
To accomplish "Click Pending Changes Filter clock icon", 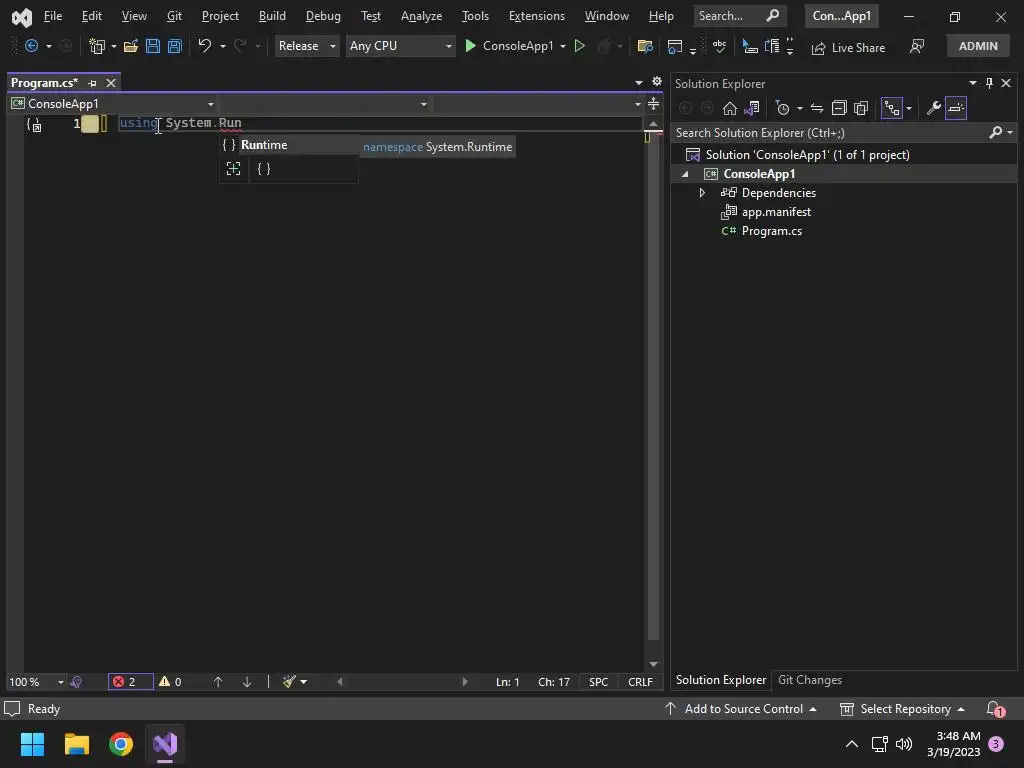I will click(x=782, y=108).
